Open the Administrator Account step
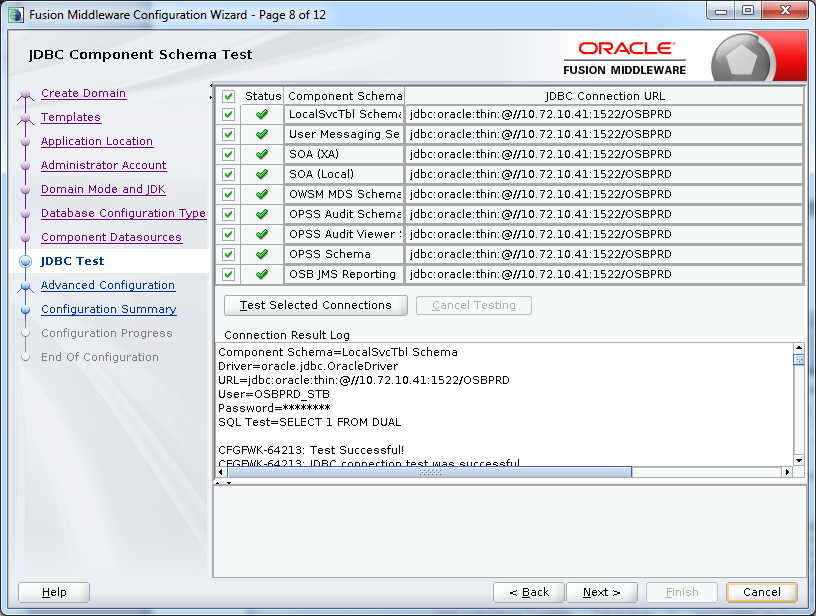This screenshot has height=616, width=816. pos(104,165)
